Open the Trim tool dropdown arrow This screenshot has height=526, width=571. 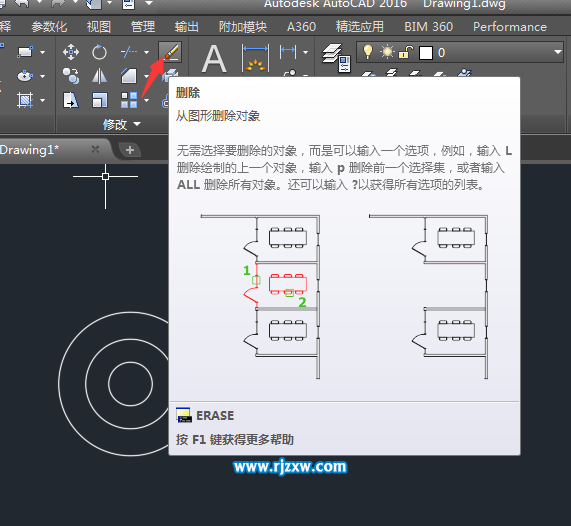(146, 52)
